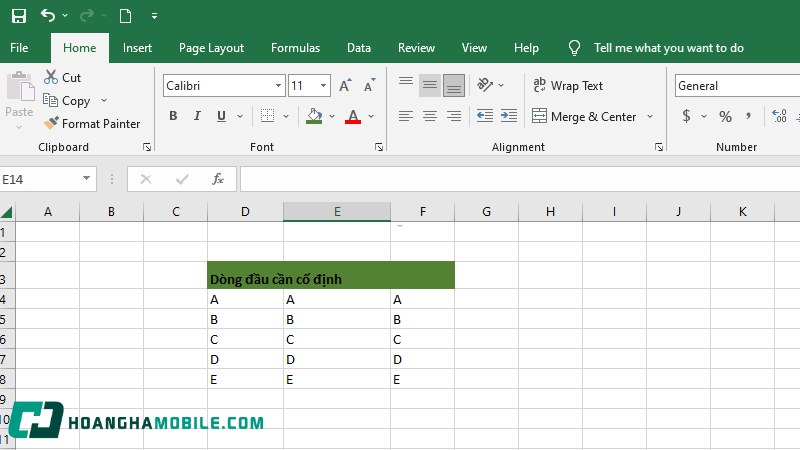Click the Undo arrow icon
Screen dimensions: 800x450
click(47, 15)
